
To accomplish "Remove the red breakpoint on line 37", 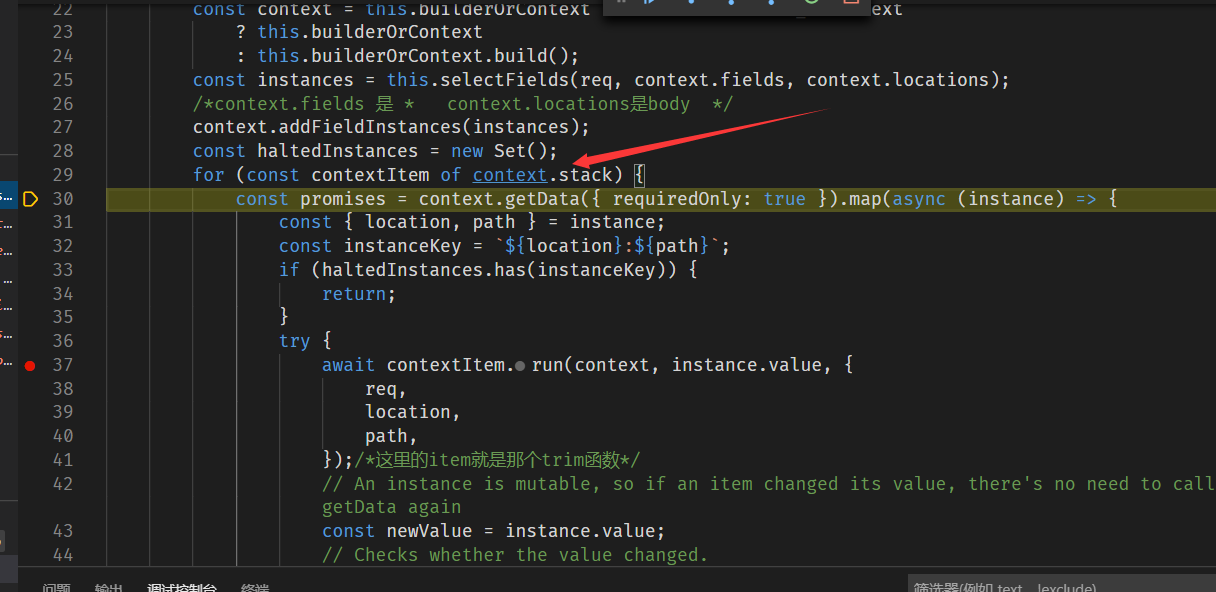I will pyautogui.click(x=29, y=366).
